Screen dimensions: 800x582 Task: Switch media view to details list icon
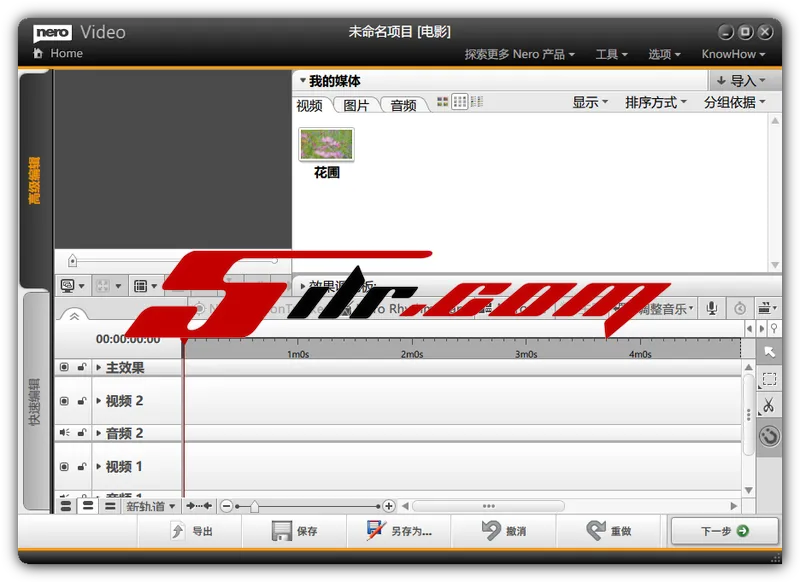tap(477, 102)
